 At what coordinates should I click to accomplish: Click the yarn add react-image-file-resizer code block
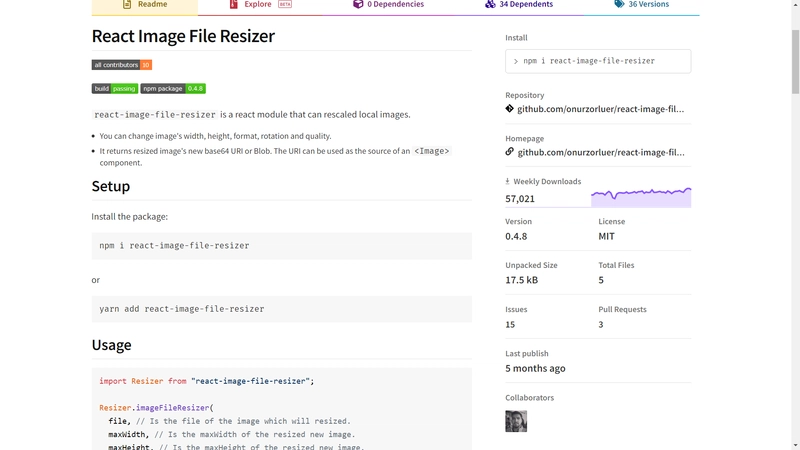pyautogui.click(x=282, y=309)
